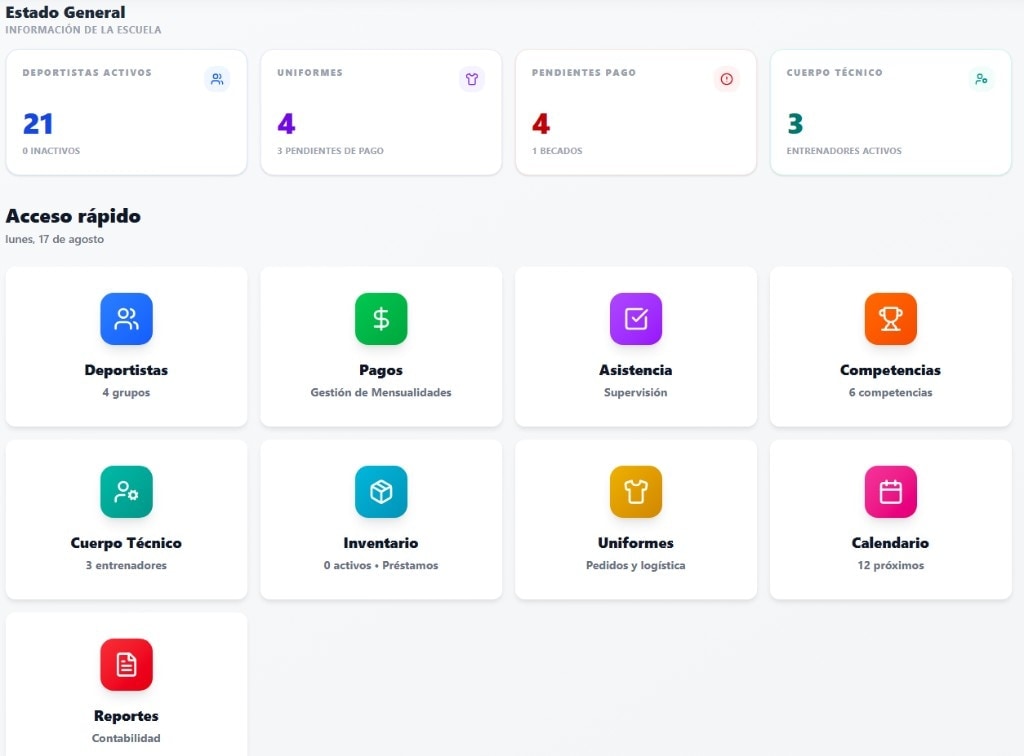Screen dimensions: 1024x756
Task: Click the green dollar Pagos icon
Action: point(381,319)
